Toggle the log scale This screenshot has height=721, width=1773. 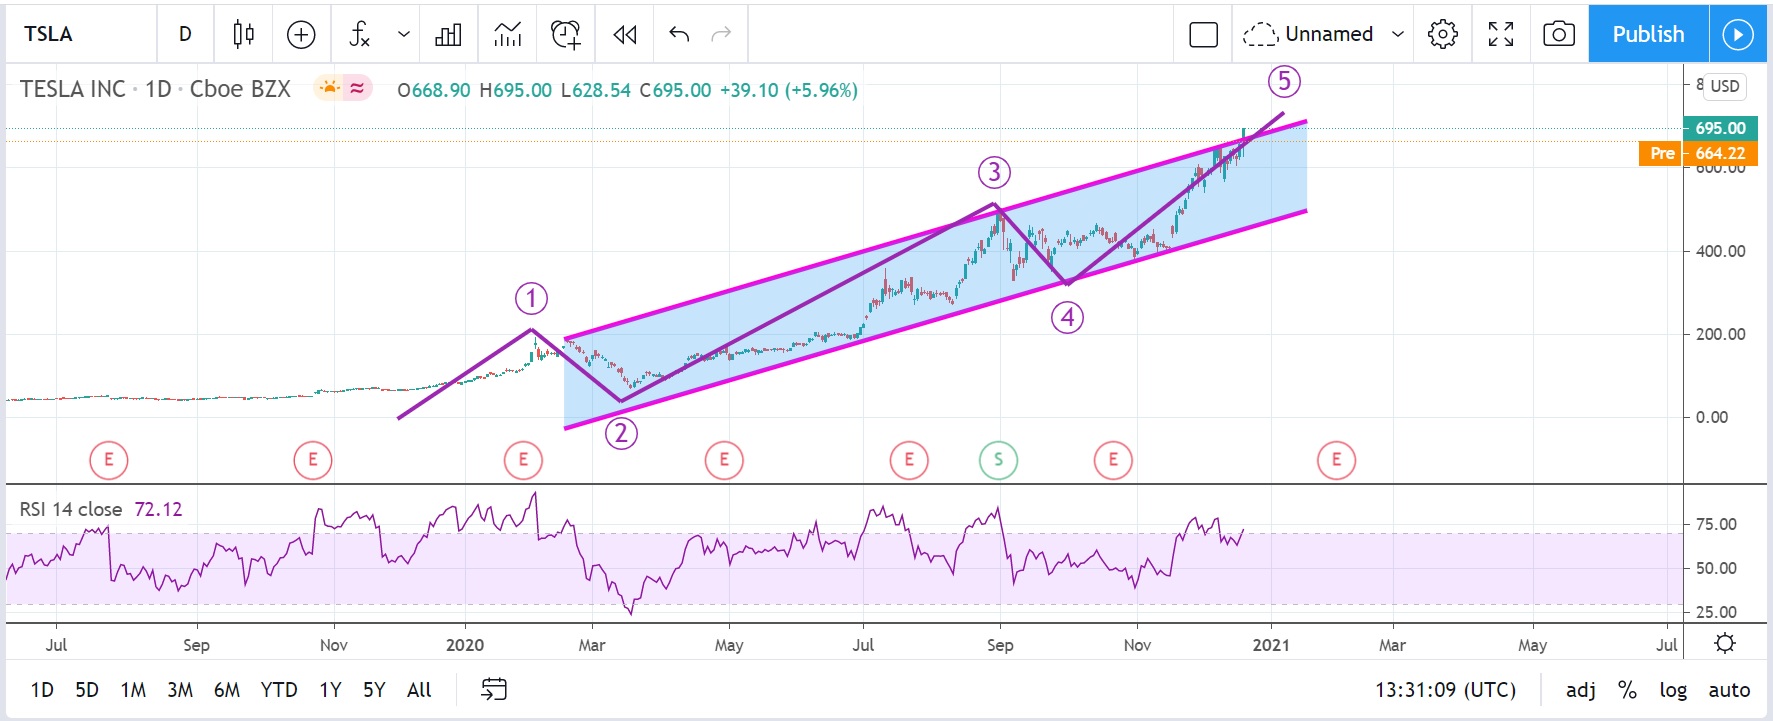(1673, 690)
